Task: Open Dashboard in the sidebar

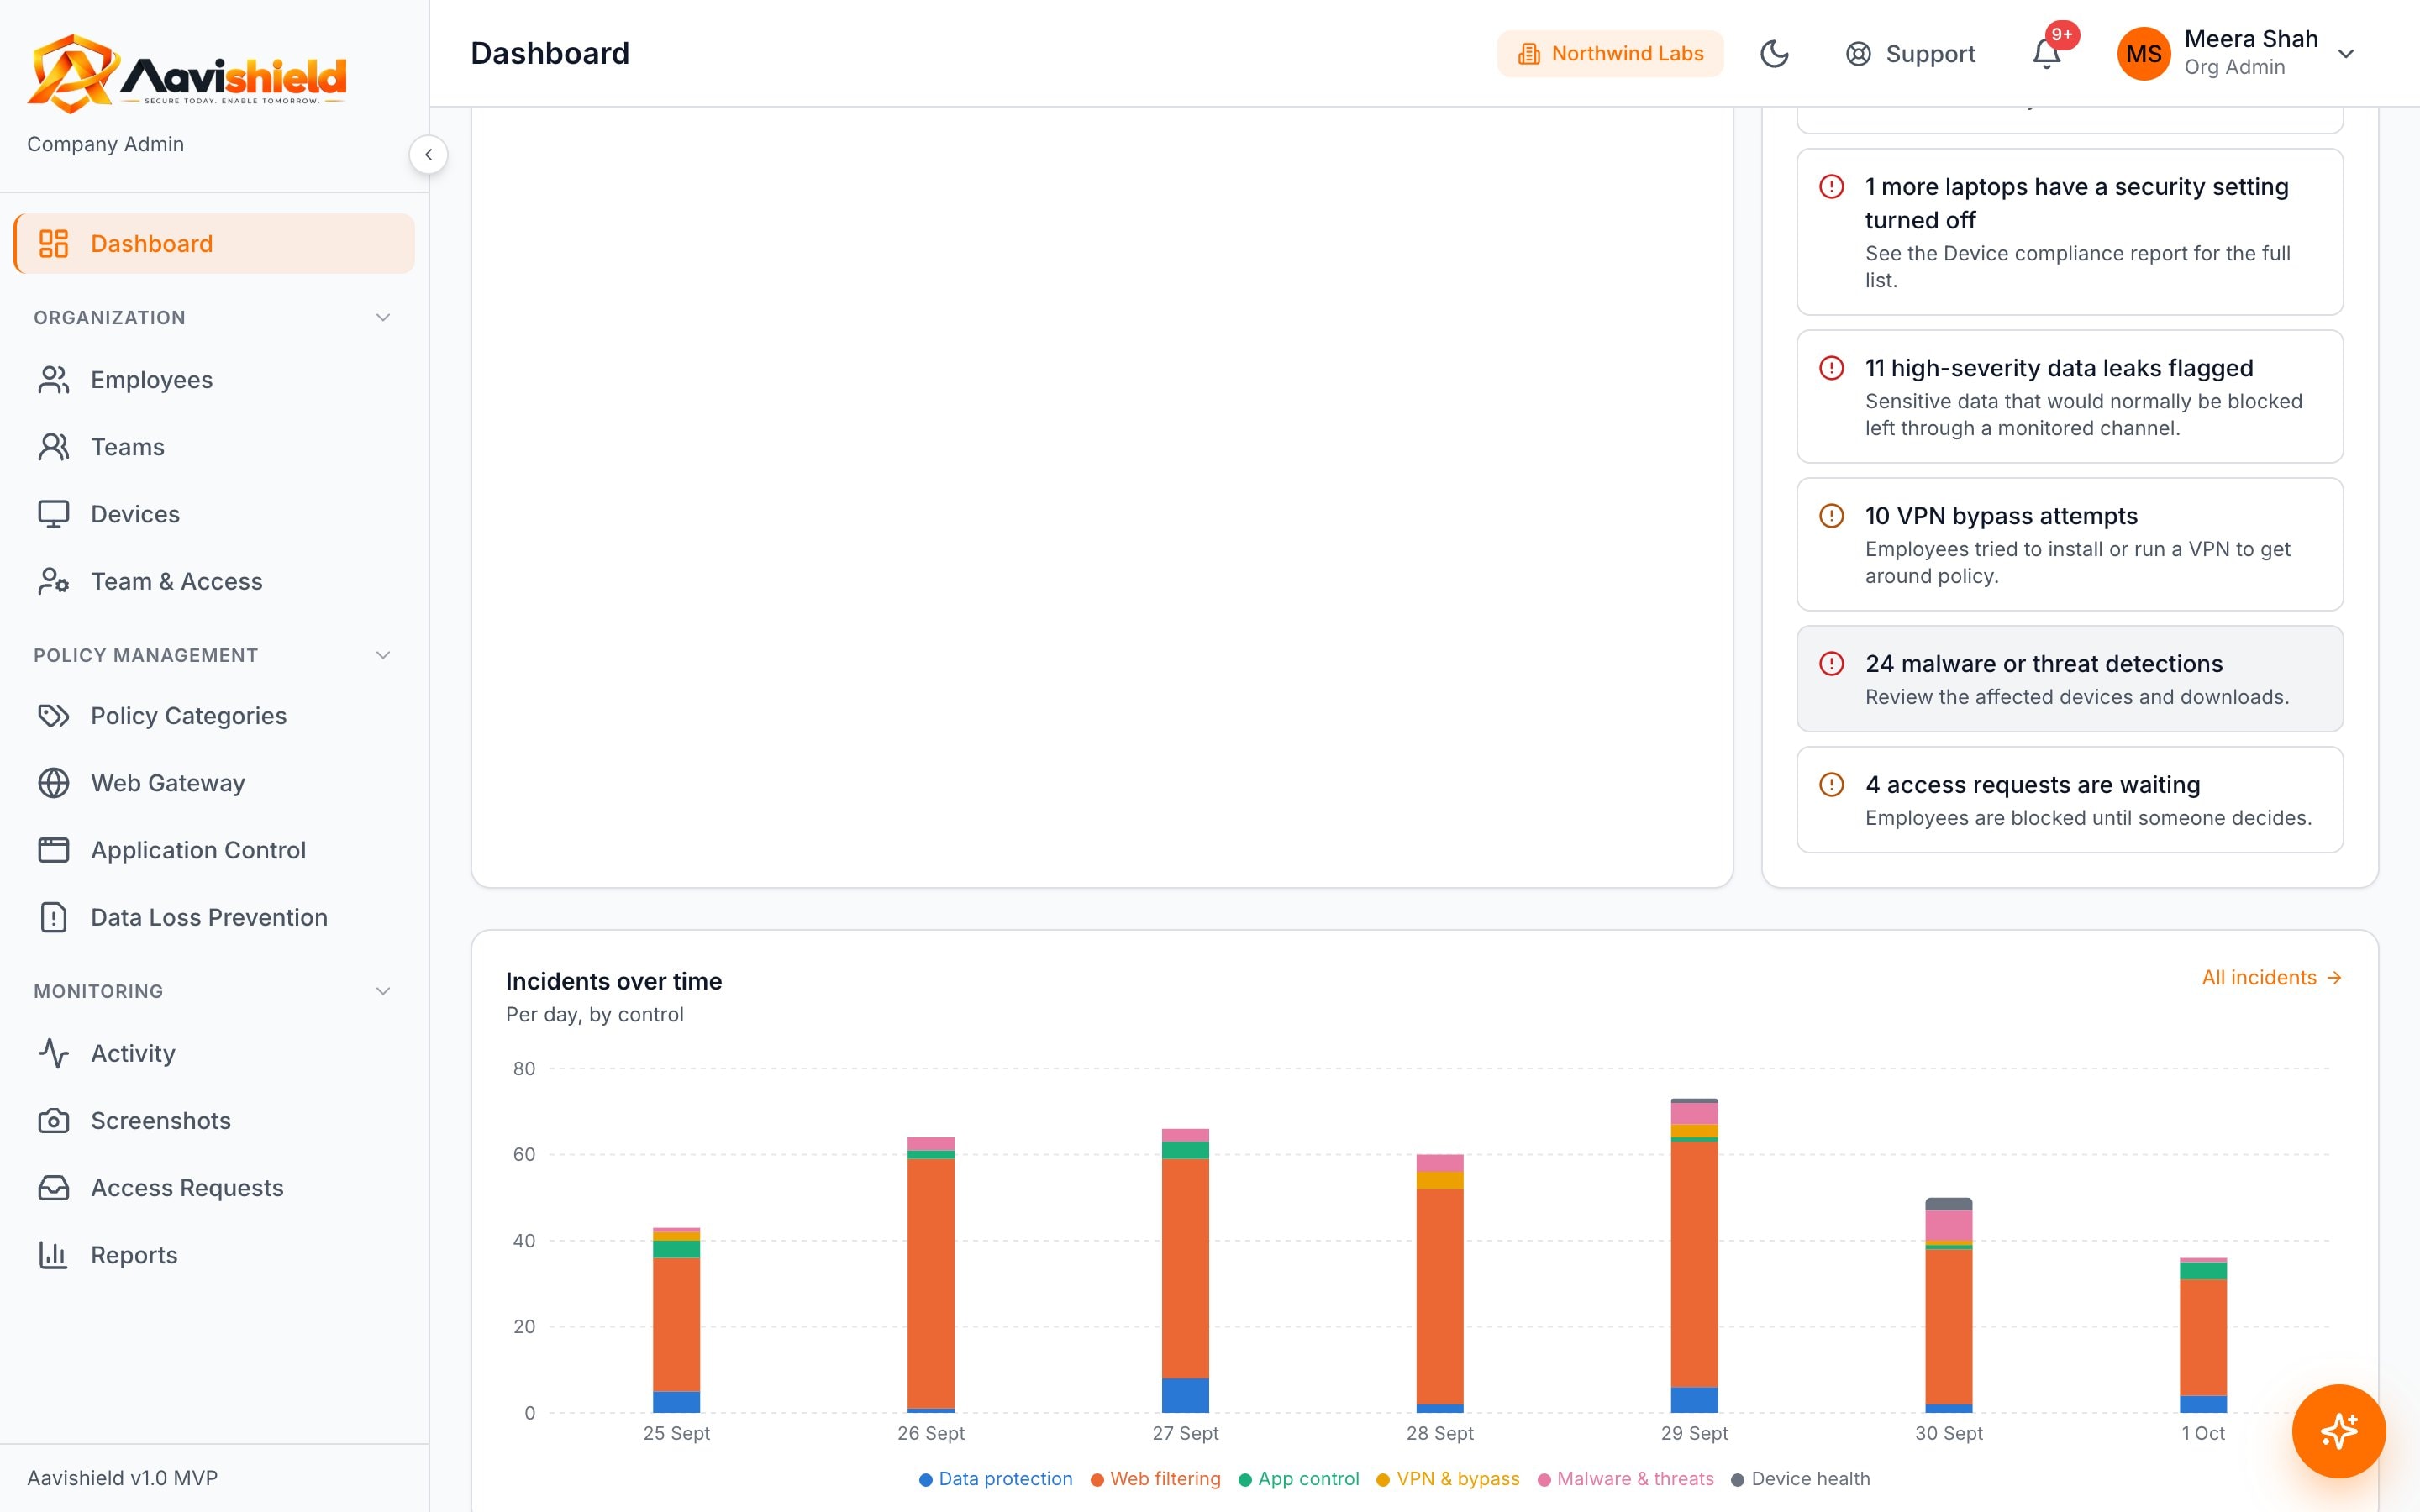Action: click(x=214, y=243)
